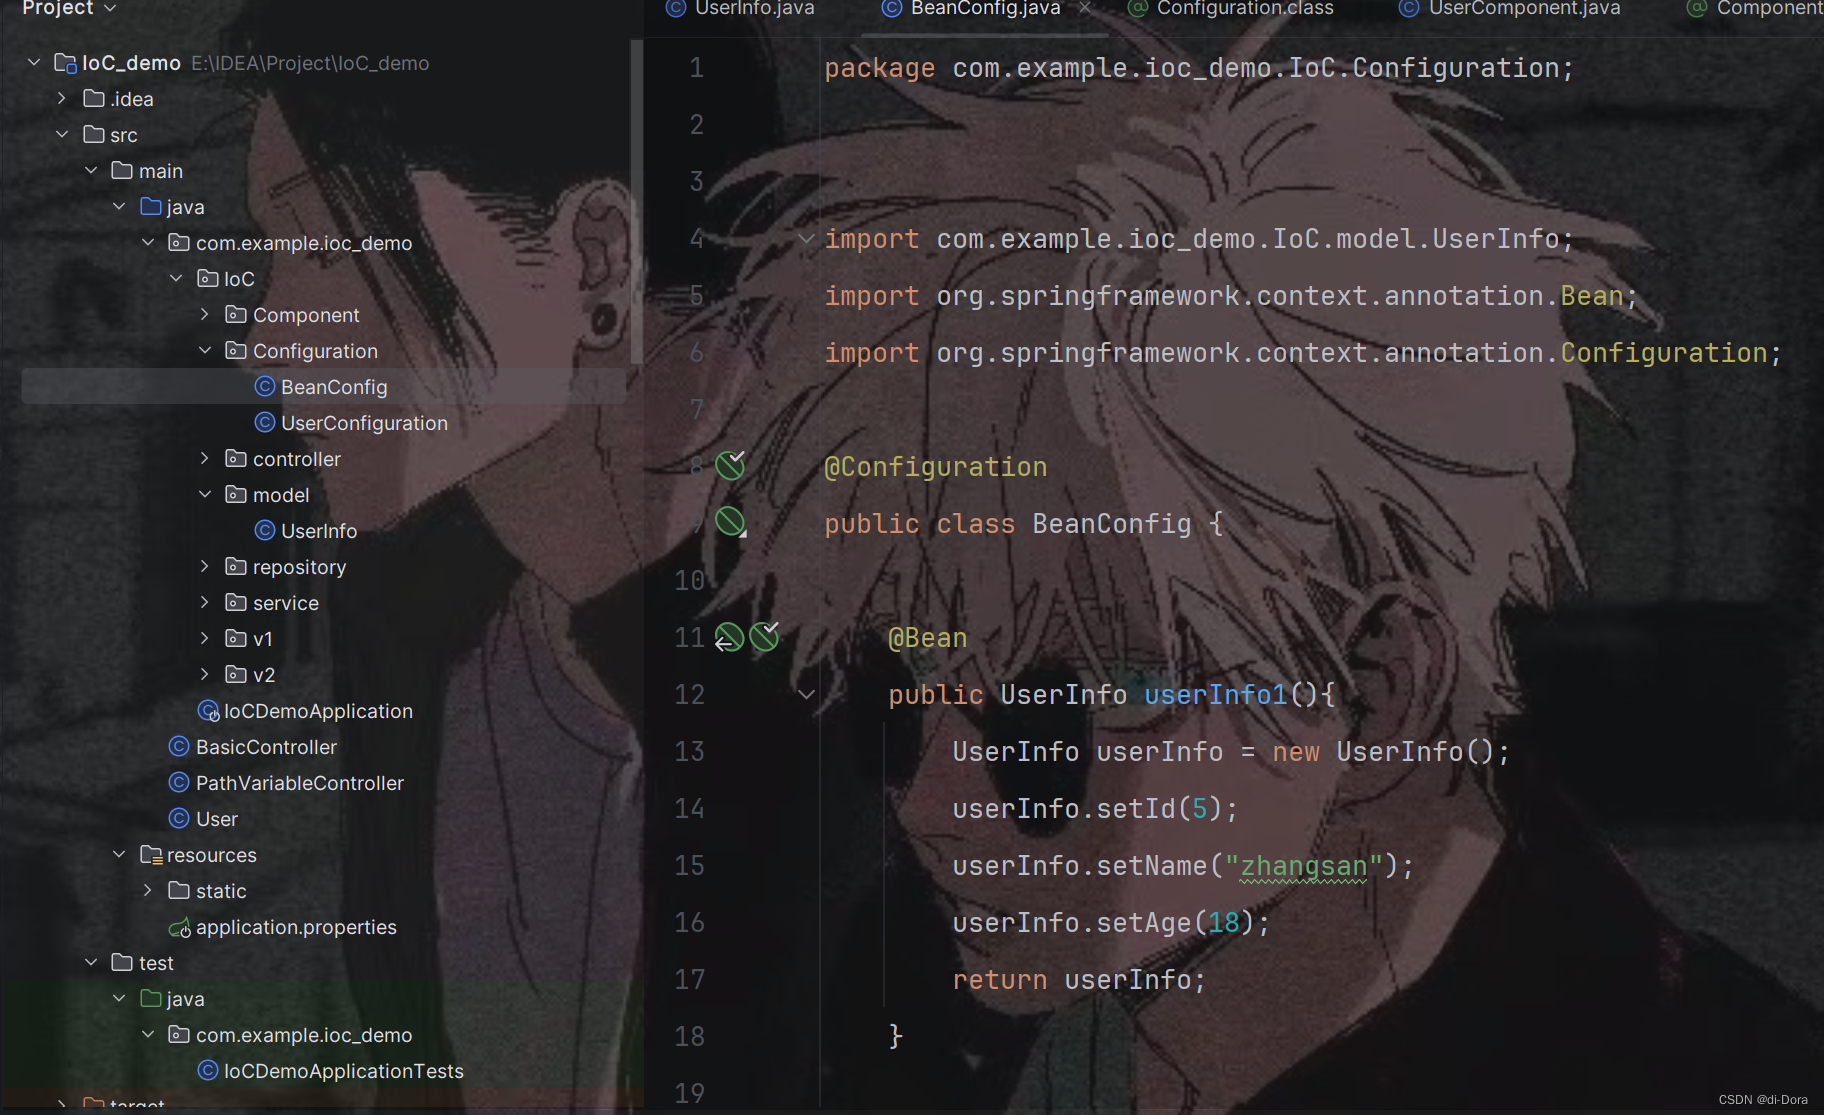Collapse the src folder
1824x1115 pixels.
(x=62, y=135)
